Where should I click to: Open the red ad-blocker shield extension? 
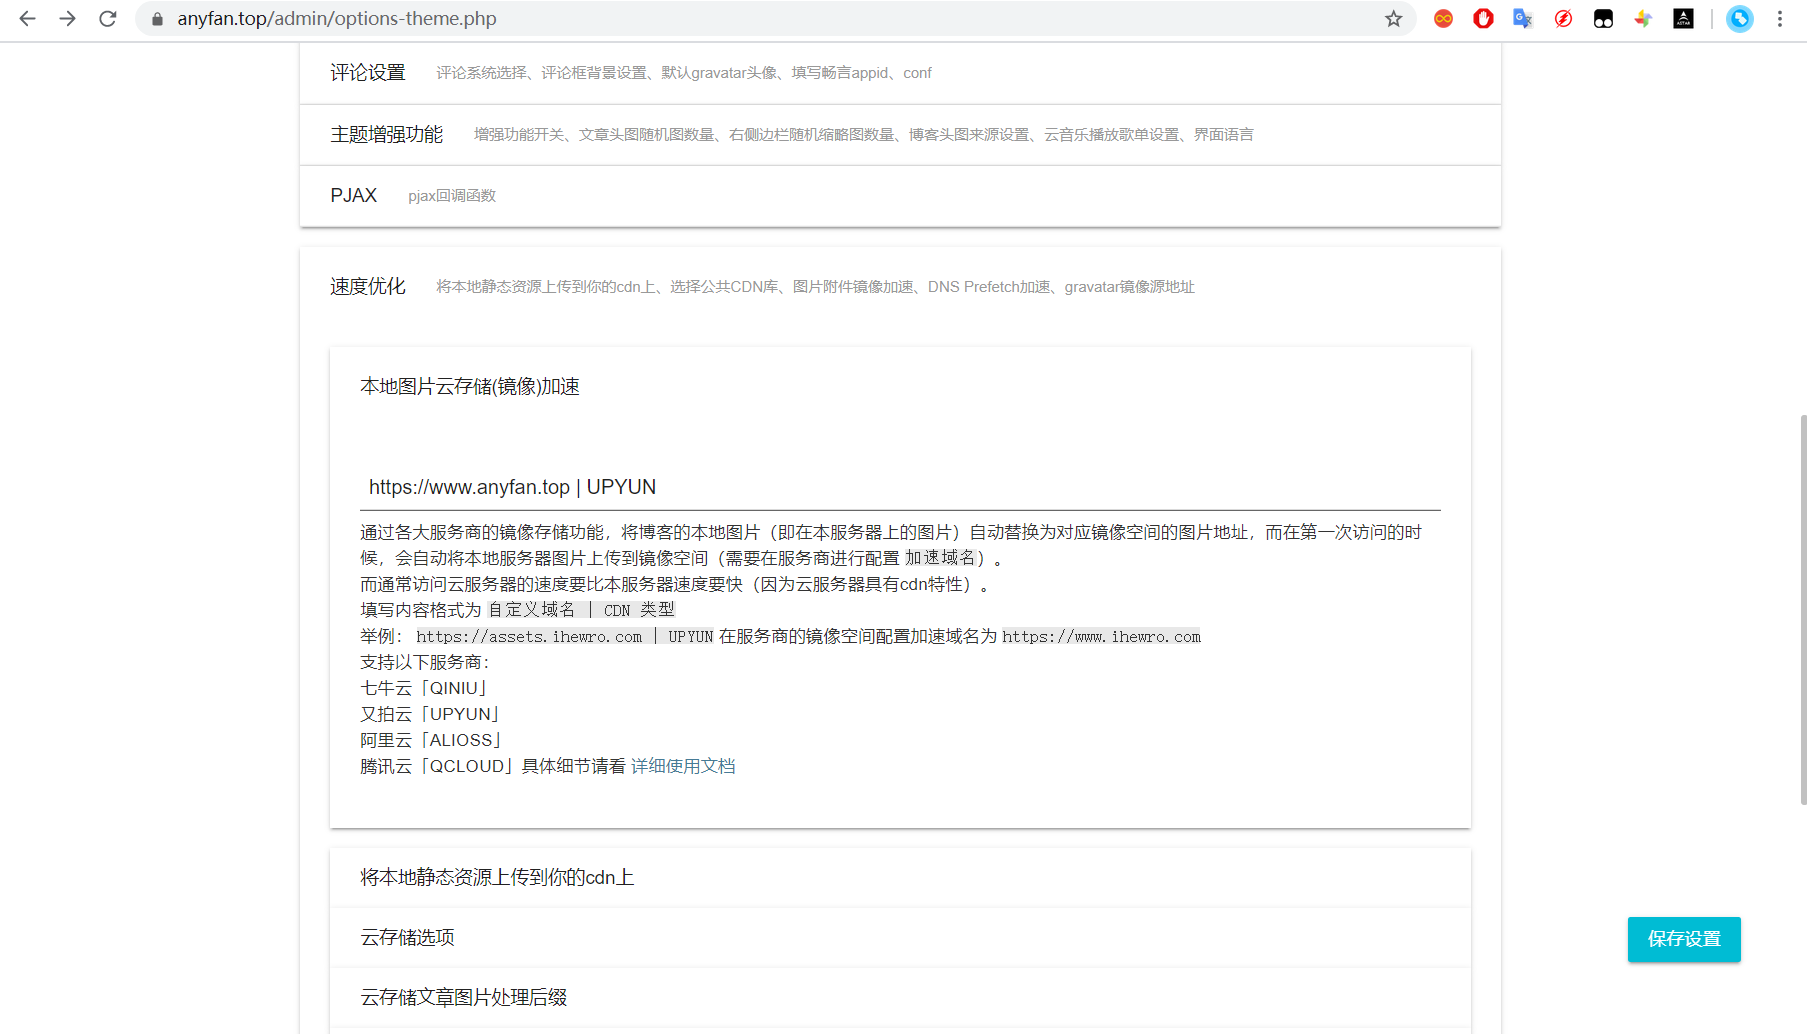[1483, 19]
